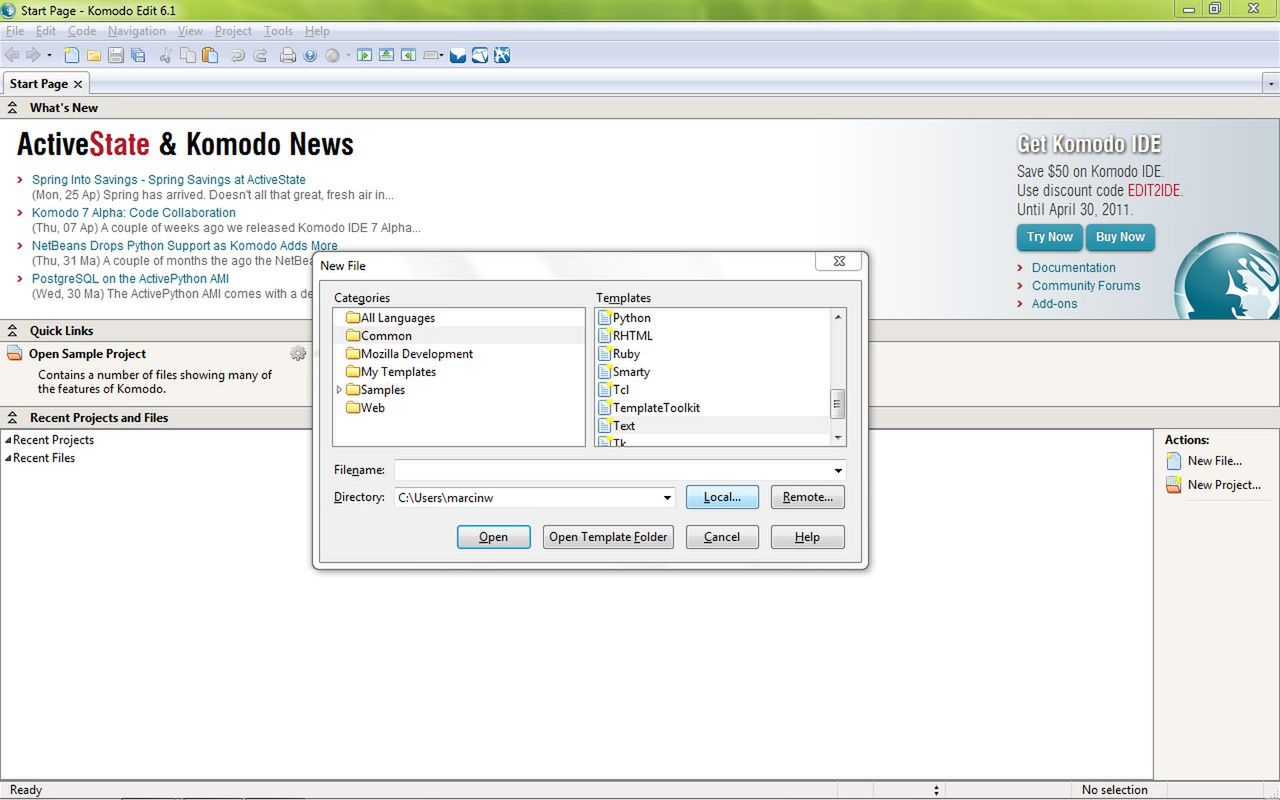Click the blue Help question mark toolbar icon
The height and width of the screenshot is (800, 1280).
point(310,56)
